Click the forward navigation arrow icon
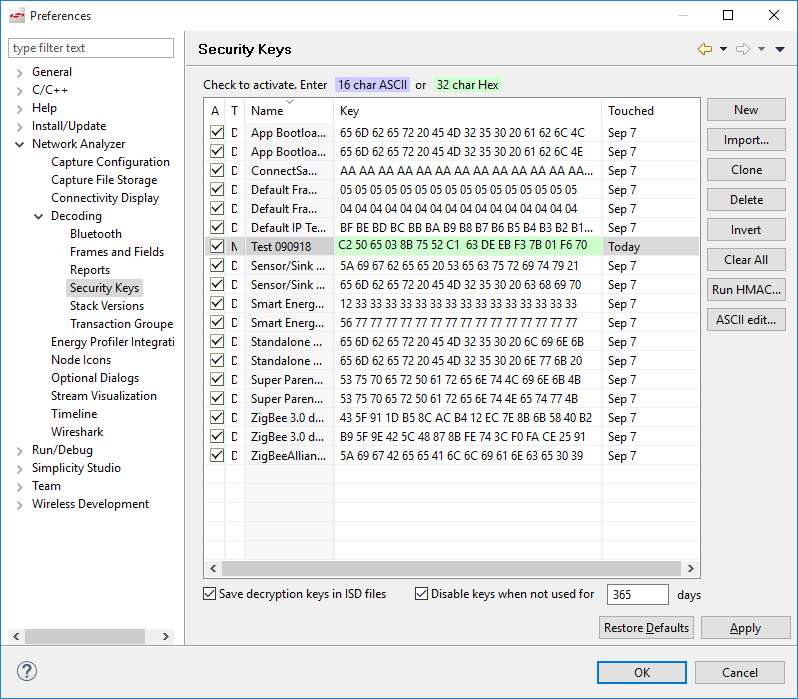The width and height of the screenshot is (798, 699). [x=743, y=49]
